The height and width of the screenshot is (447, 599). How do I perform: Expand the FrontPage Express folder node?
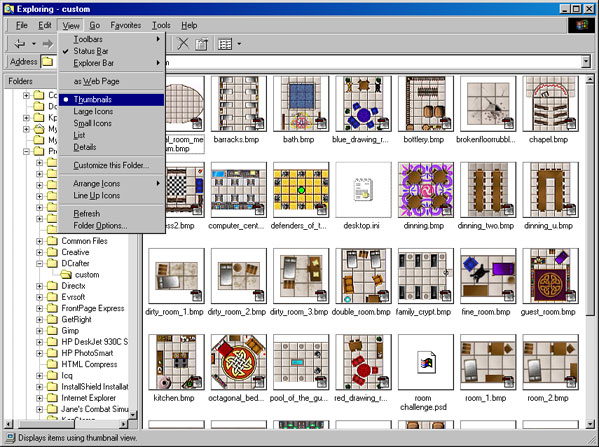[39, 308]
